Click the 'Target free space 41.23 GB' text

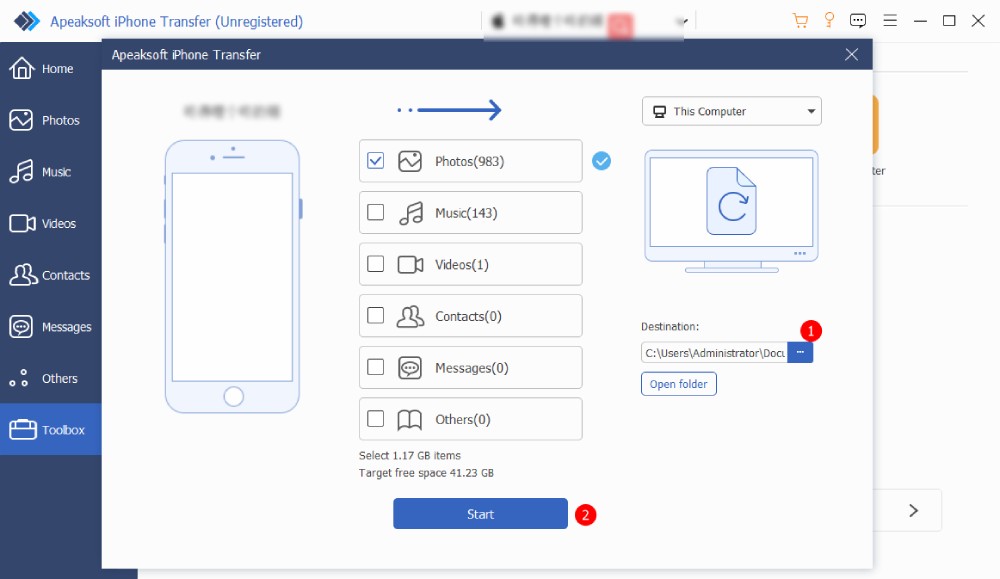(426, 473)
